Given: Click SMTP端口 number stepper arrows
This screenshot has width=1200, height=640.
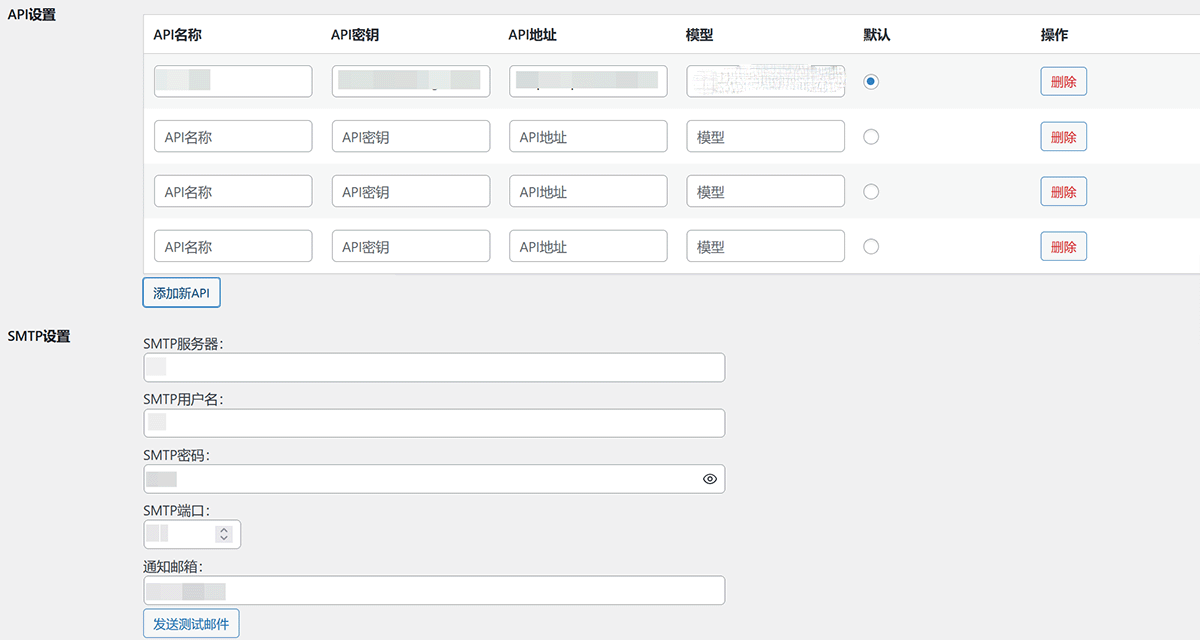Looking at the screenshot, I should 224,534.
